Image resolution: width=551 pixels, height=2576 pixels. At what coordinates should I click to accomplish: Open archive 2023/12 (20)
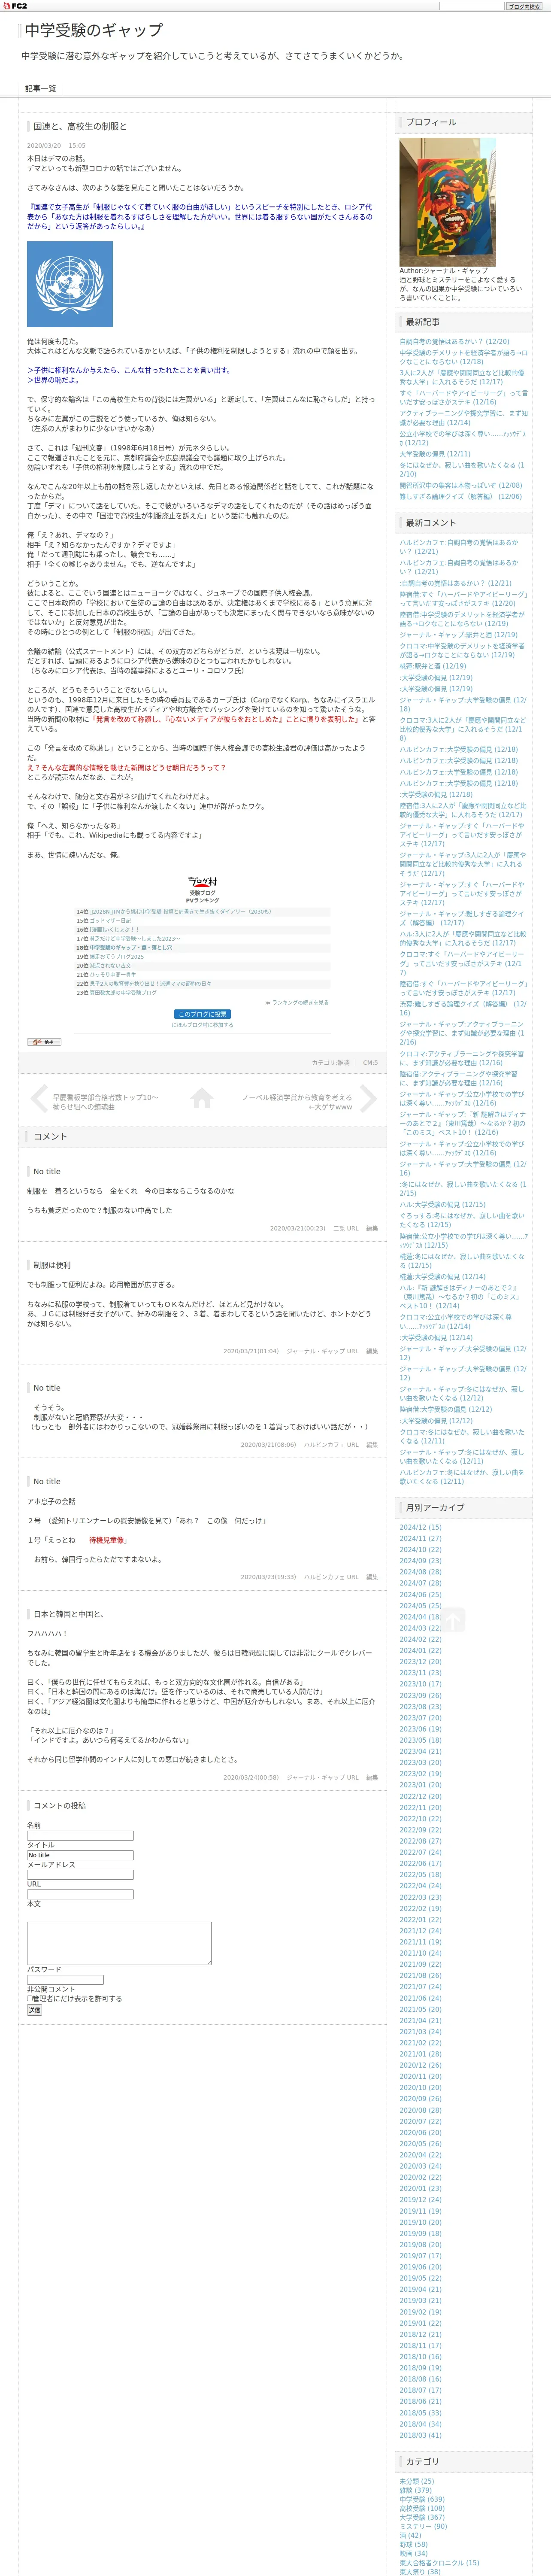[x=420, y=1662]
